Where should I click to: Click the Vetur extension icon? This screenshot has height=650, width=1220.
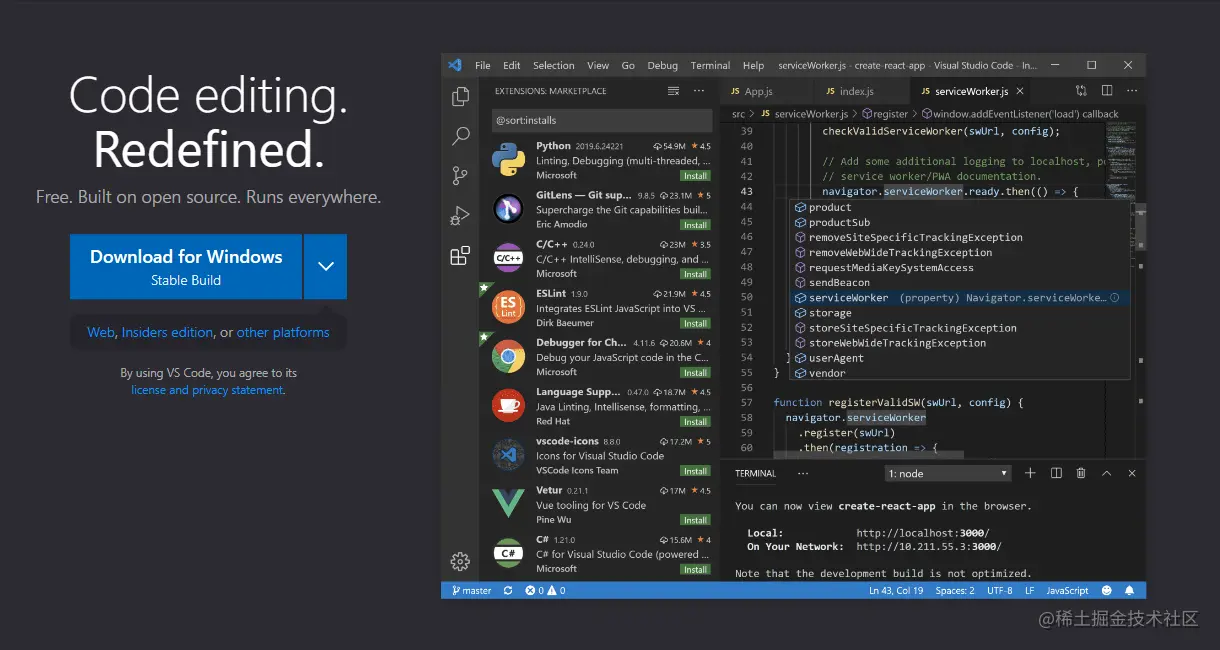click(509, 503)
